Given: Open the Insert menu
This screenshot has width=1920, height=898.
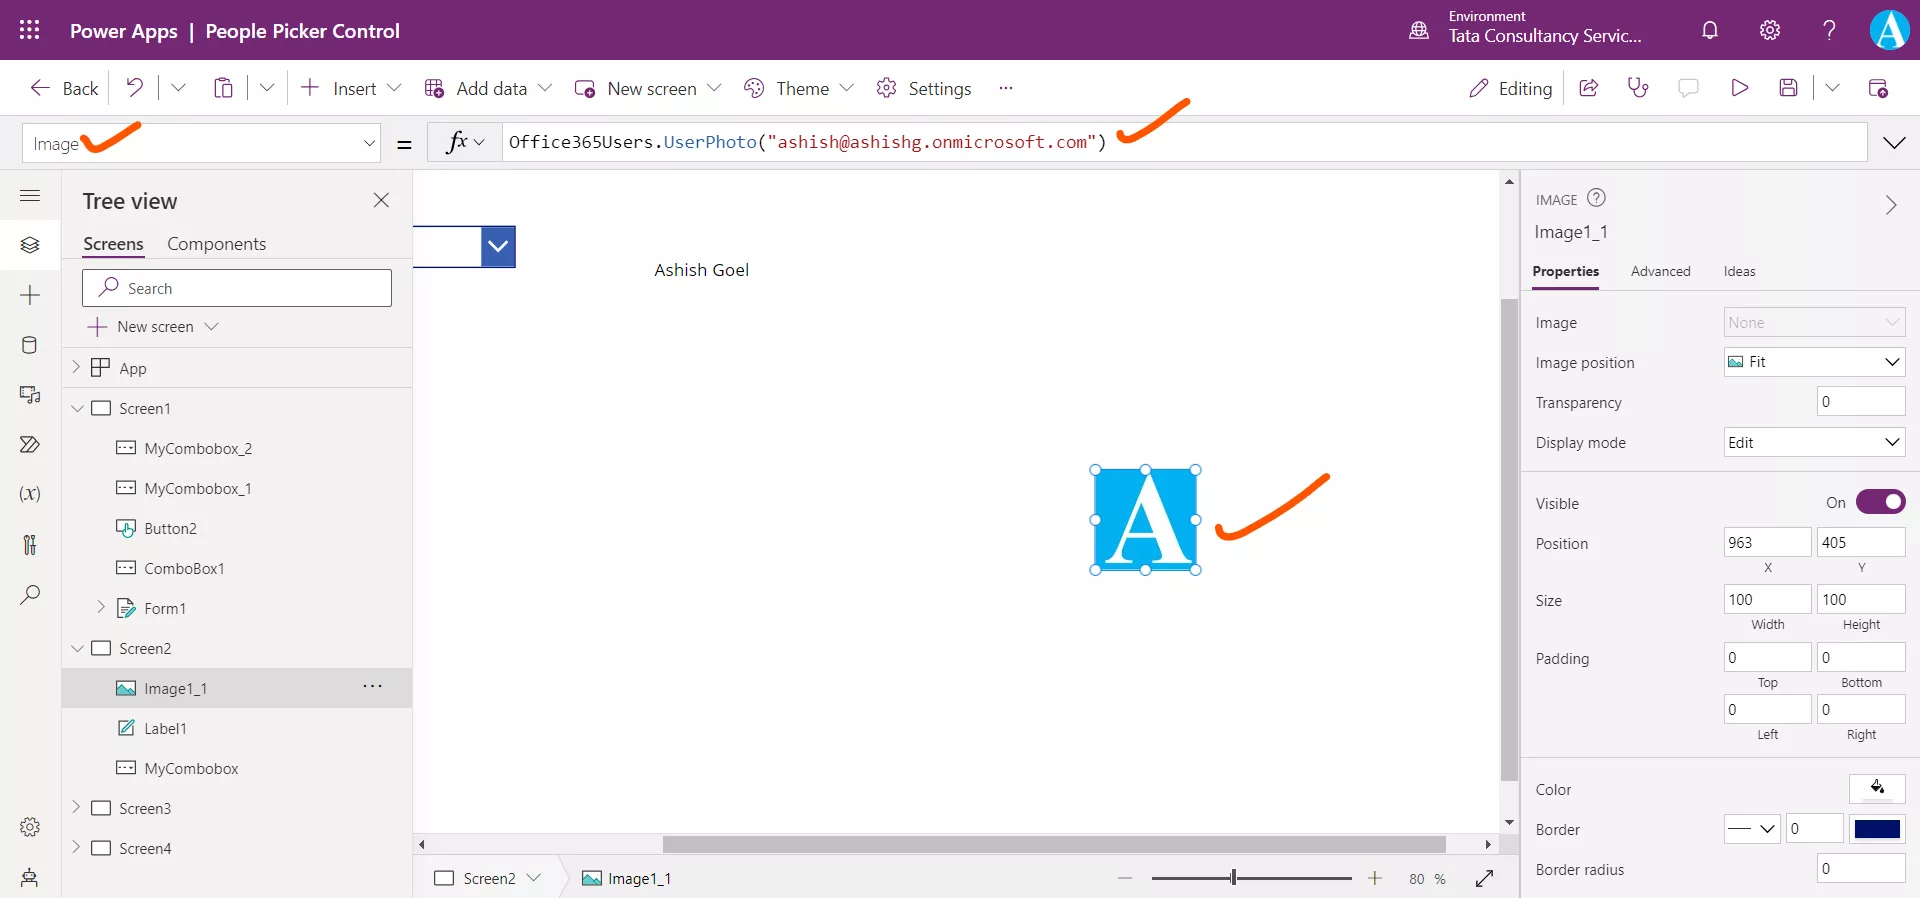Looking at the screenshot, I should click(351, 88).
